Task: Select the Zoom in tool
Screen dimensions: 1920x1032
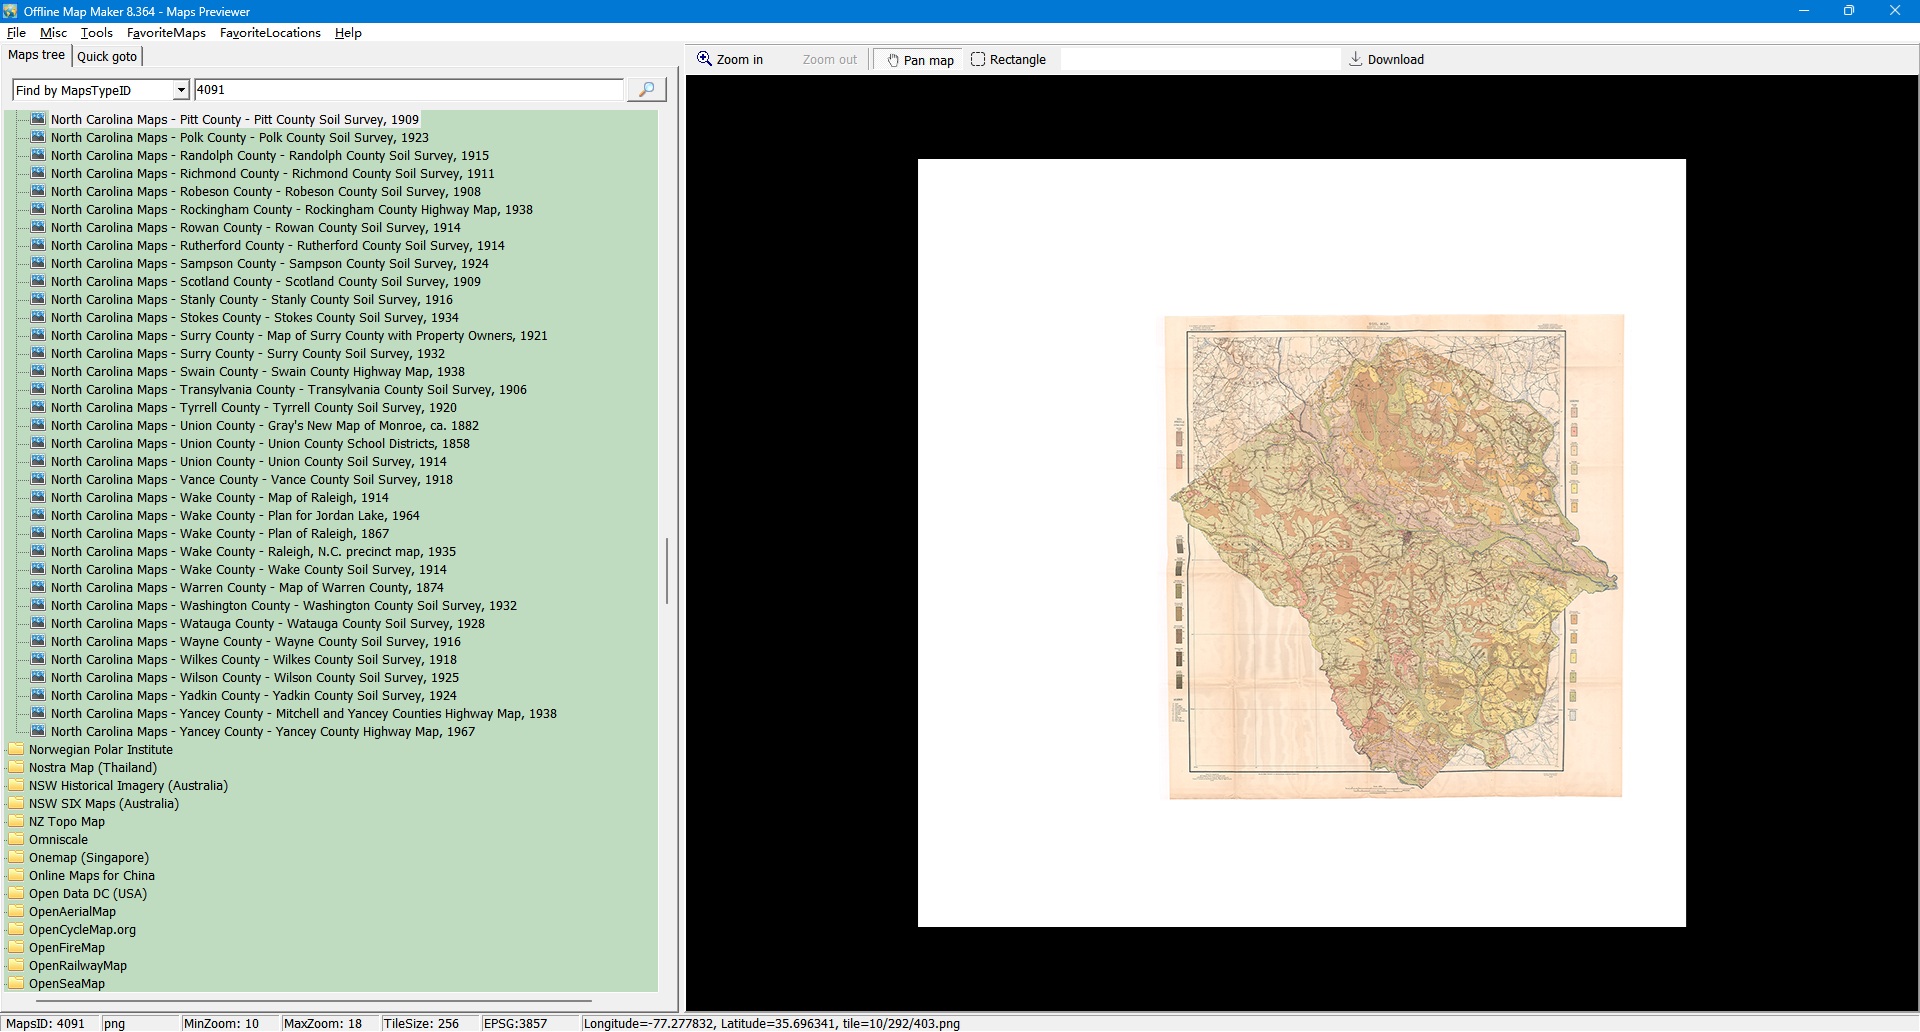Action: click(730, 60)
